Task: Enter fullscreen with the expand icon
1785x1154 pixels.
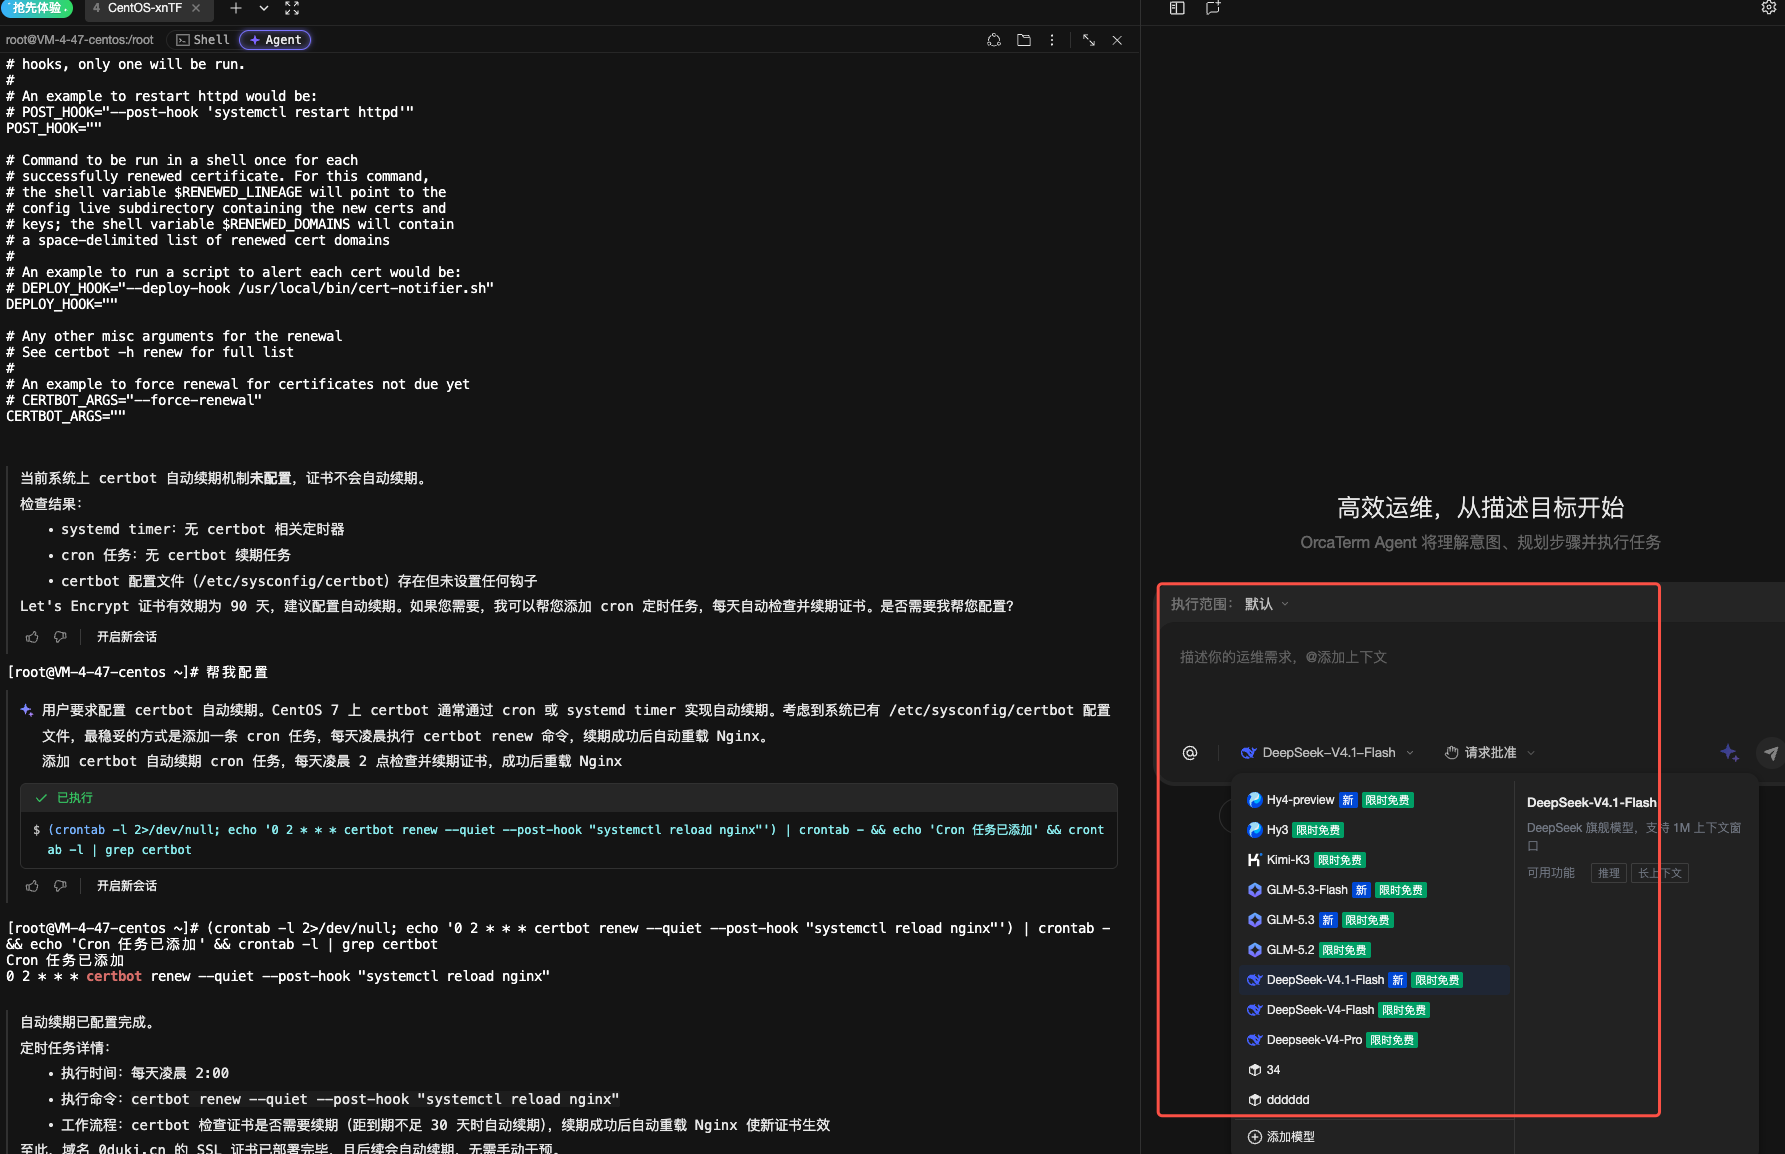Action: [x=292, y=8]
